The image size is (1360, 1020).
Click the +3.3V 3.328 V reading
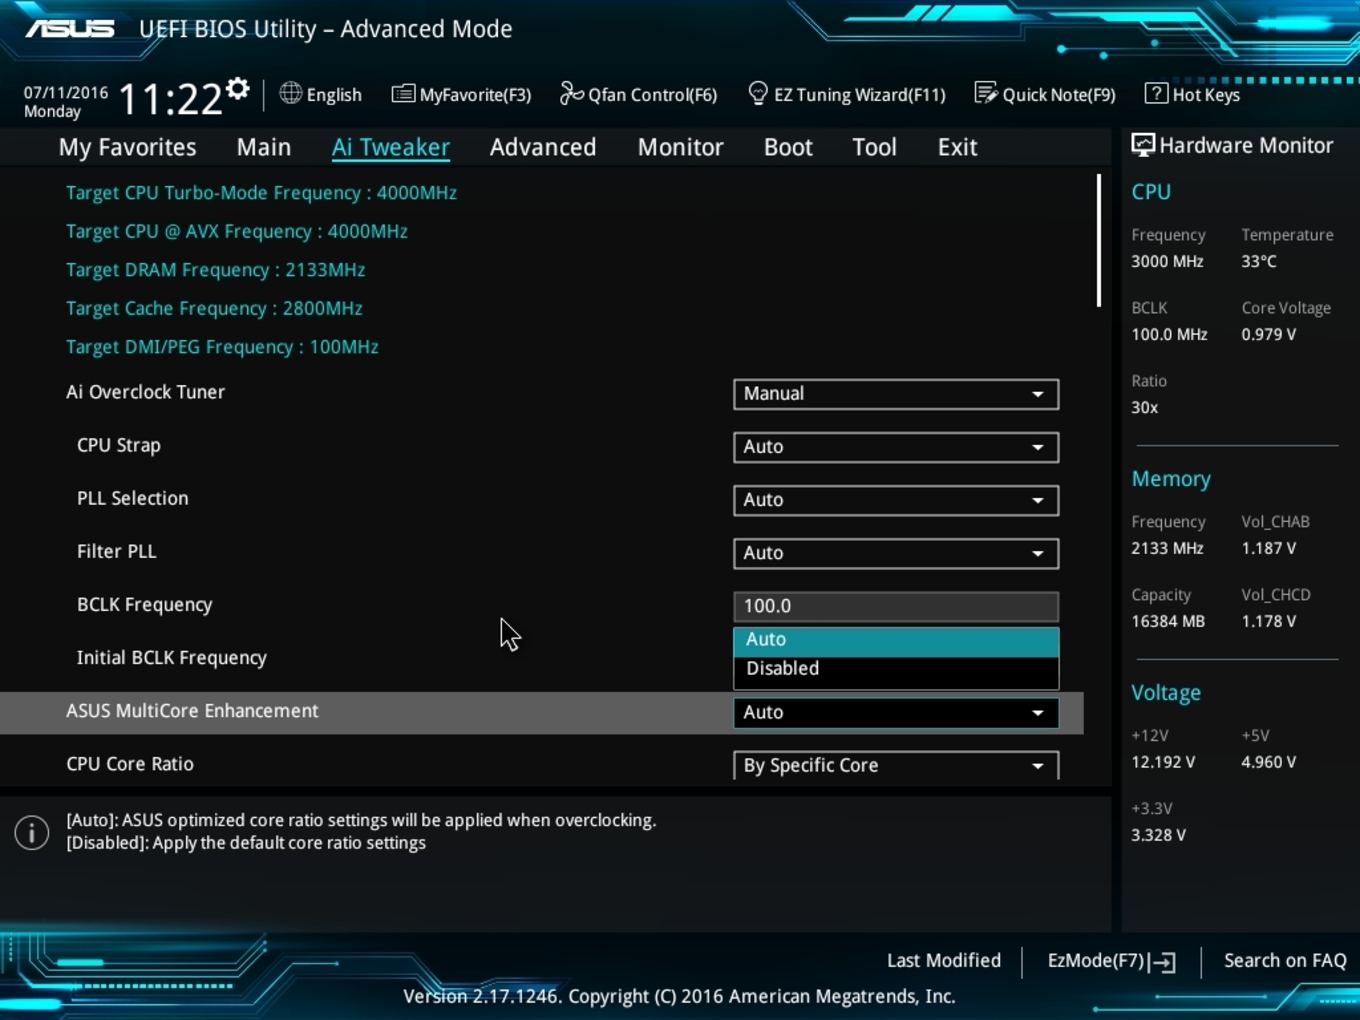[x=1158, y=835]
